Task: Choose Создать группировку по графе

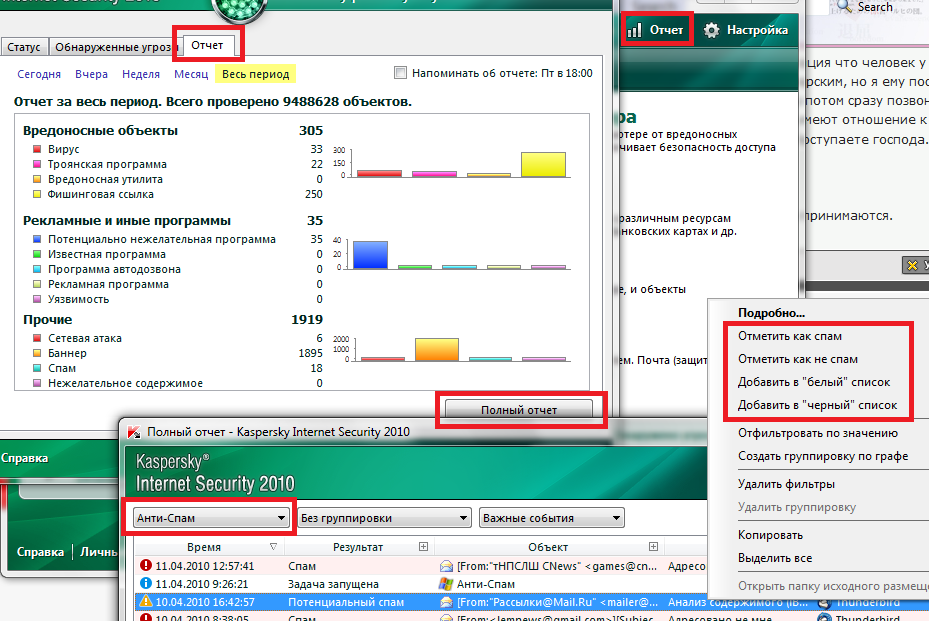Action: (823, 456)
